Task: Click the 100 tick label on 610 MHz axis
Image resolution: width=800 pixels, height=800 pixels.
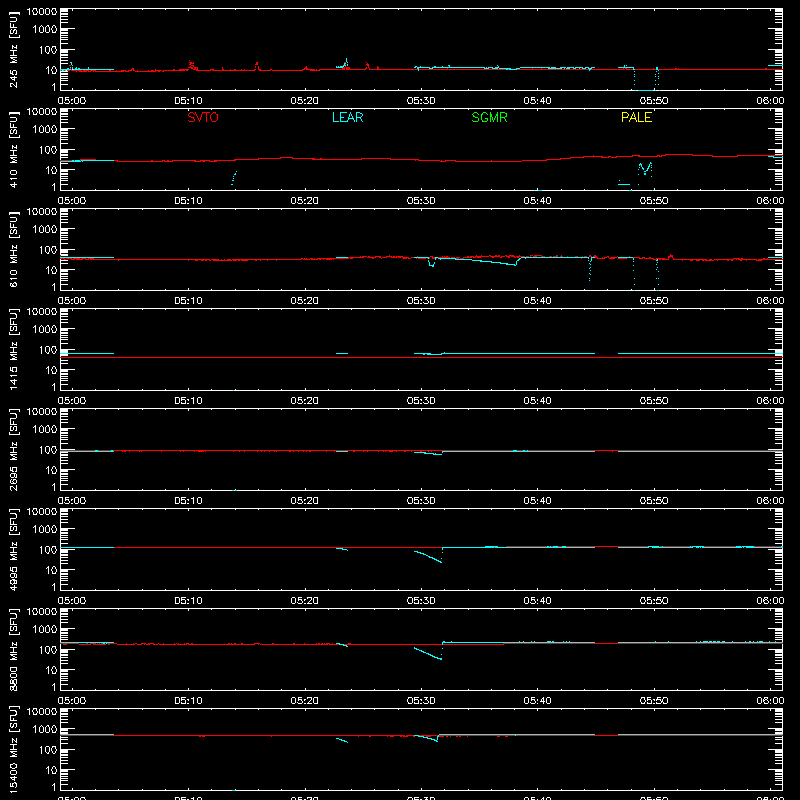Action: pos(48,250)
